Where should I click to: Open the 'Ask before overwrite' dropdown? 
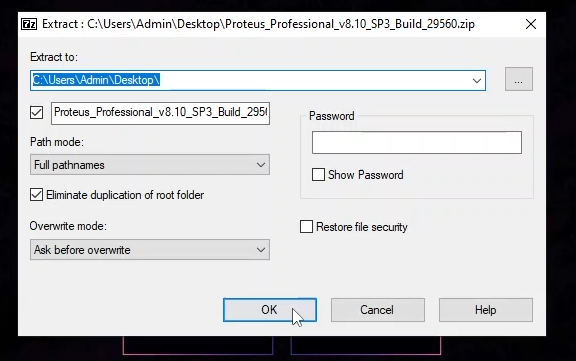click(150, 250)
